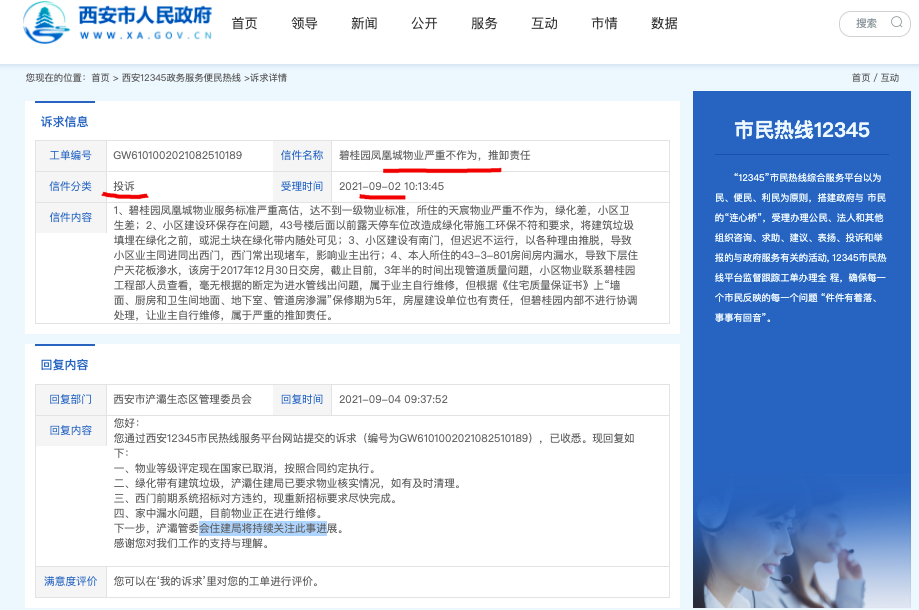Click the search magnifier icon
This screenshot has height=610, width=919.
tap(896, 23)
